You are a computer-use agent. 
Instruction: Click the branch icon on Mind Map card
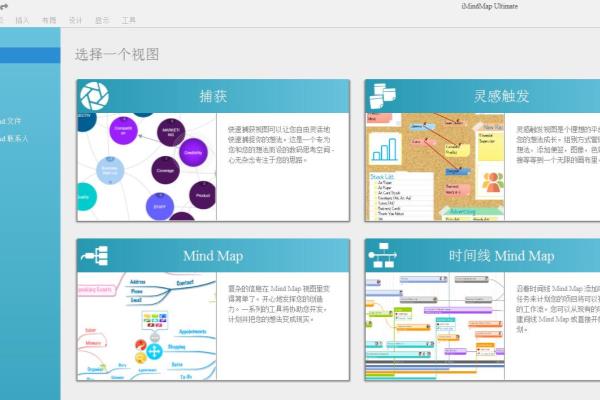pos(95,256)
